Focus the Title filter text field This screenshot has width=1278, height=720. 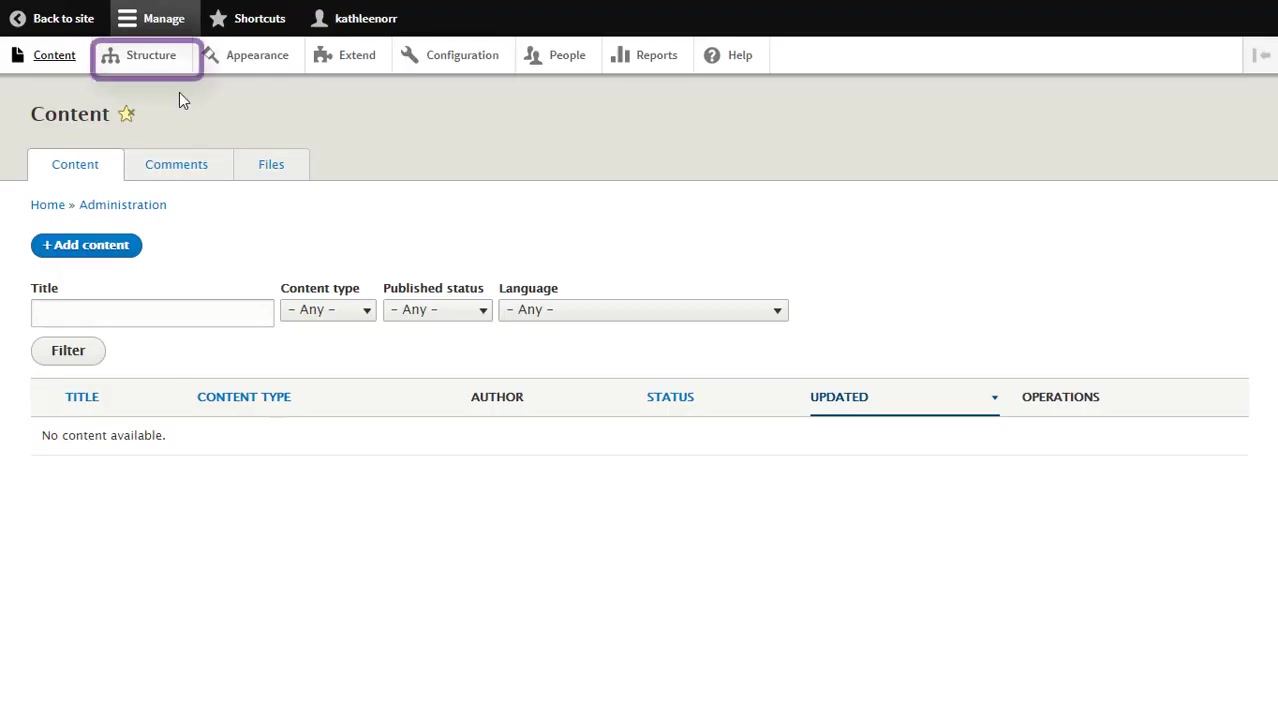pos(152,313)
